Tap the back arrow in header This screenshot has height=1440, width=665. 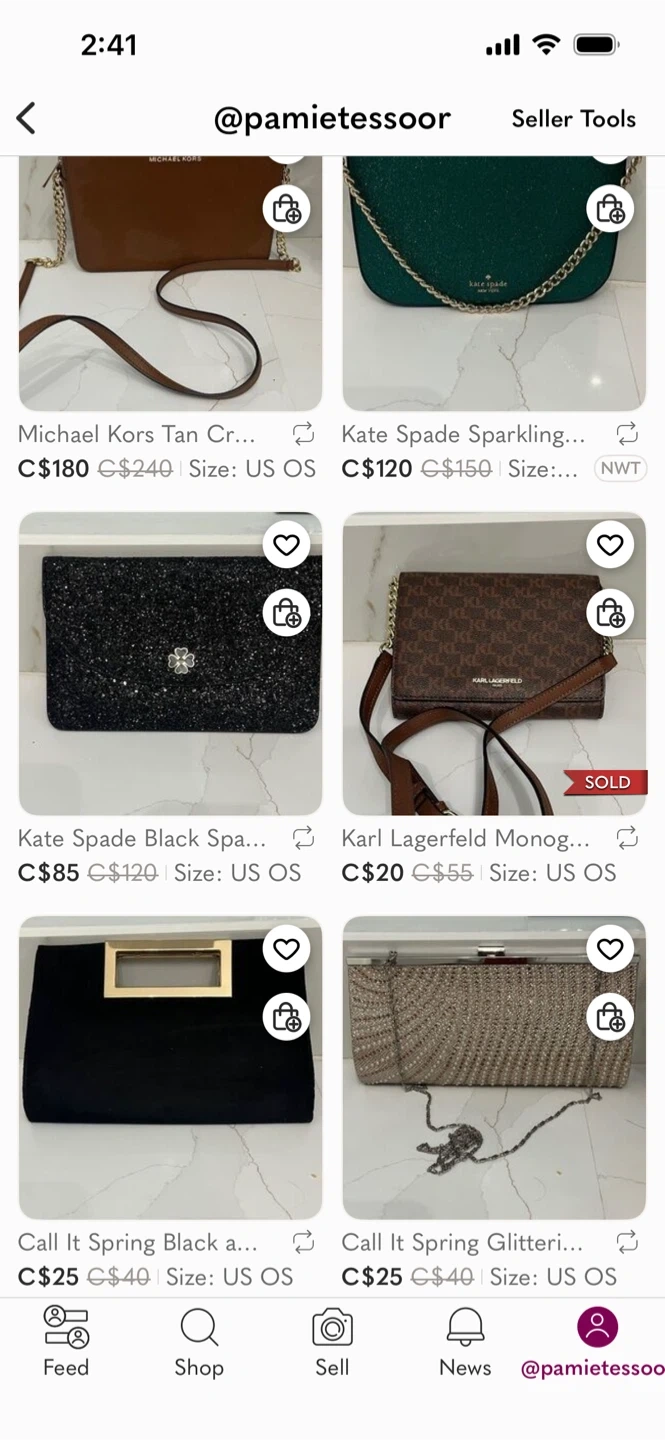pos(27,119)
